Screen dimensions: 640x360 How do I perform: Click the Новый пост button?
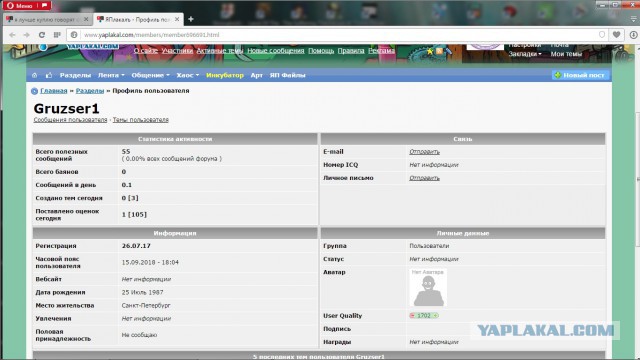point(580,75)
